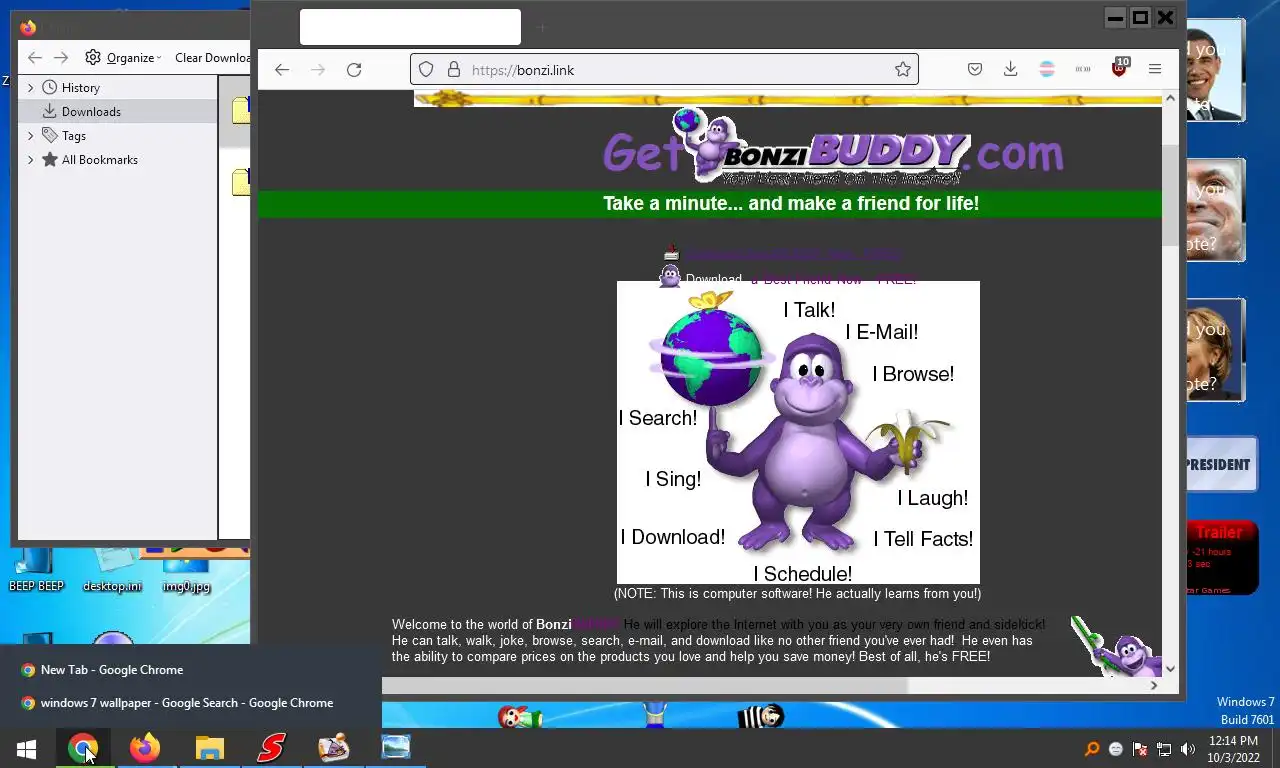
Task: Open the Firefox Downloads panel arrow
Action: pos(1011,70)
